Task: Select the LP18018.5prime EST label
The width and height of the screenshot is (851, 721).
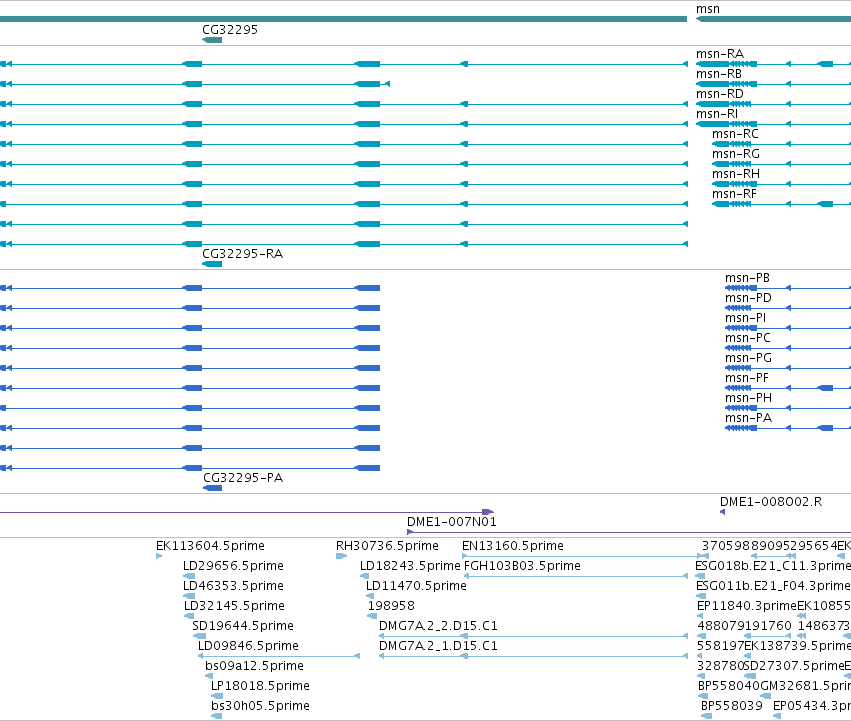Action: (260, 686)
